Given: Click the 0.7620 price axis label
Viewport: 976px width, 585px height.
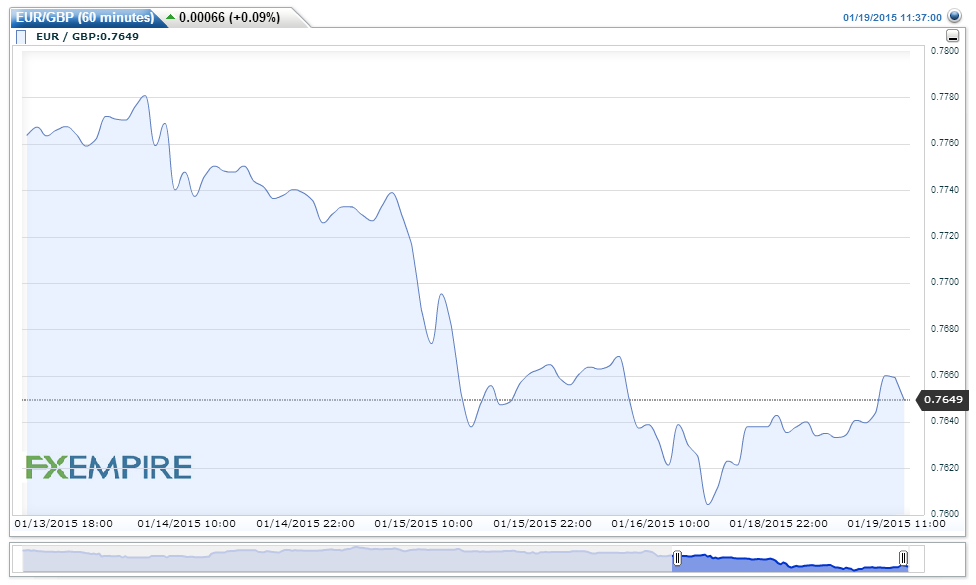Looking at the screenshot, I should tap(945, 467).
